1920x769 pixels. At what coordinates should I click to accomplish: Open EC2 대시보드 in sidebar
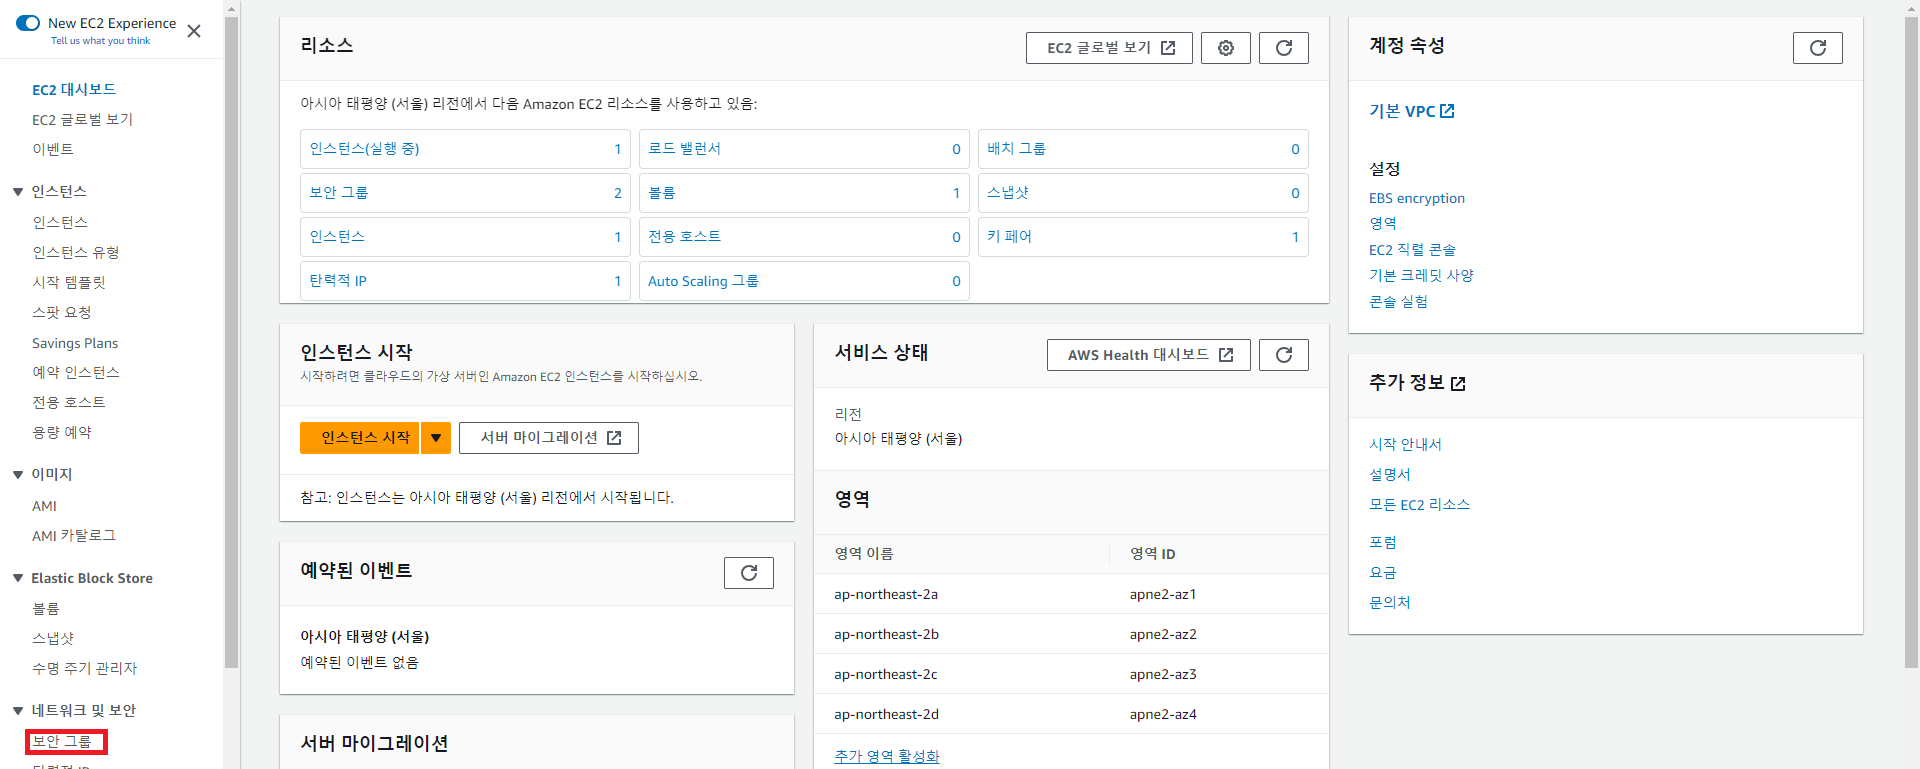(x=74, y=89)
